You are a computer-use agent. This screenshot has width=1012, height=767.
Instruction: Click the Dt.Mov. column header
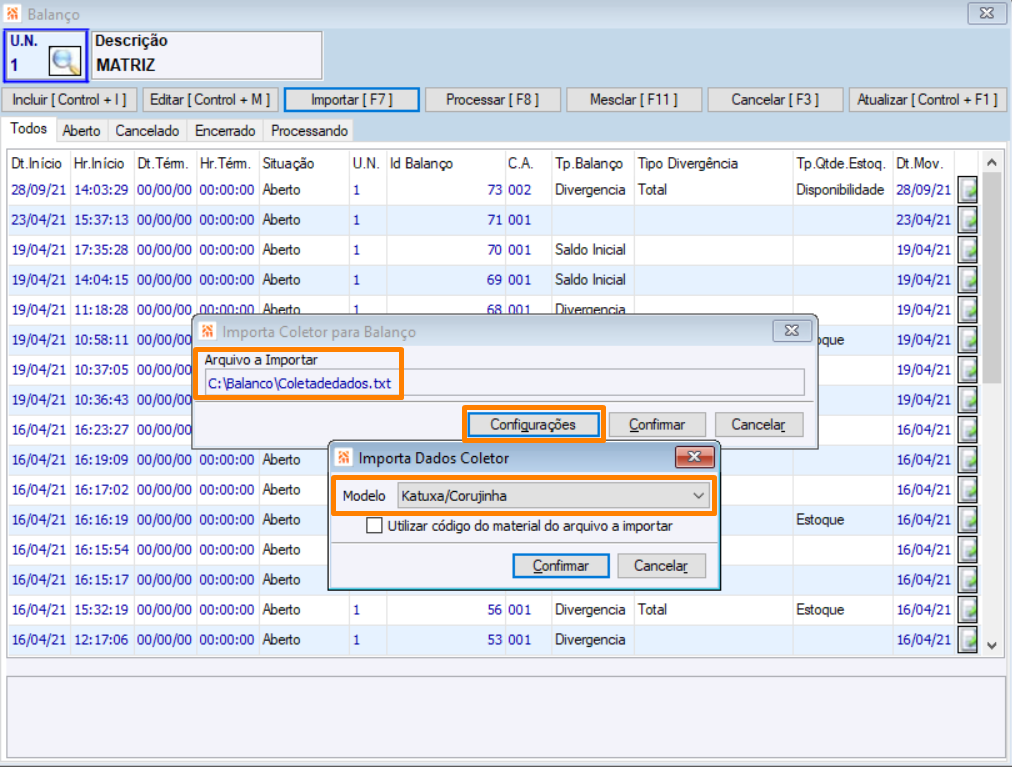[x=924, y=163]
